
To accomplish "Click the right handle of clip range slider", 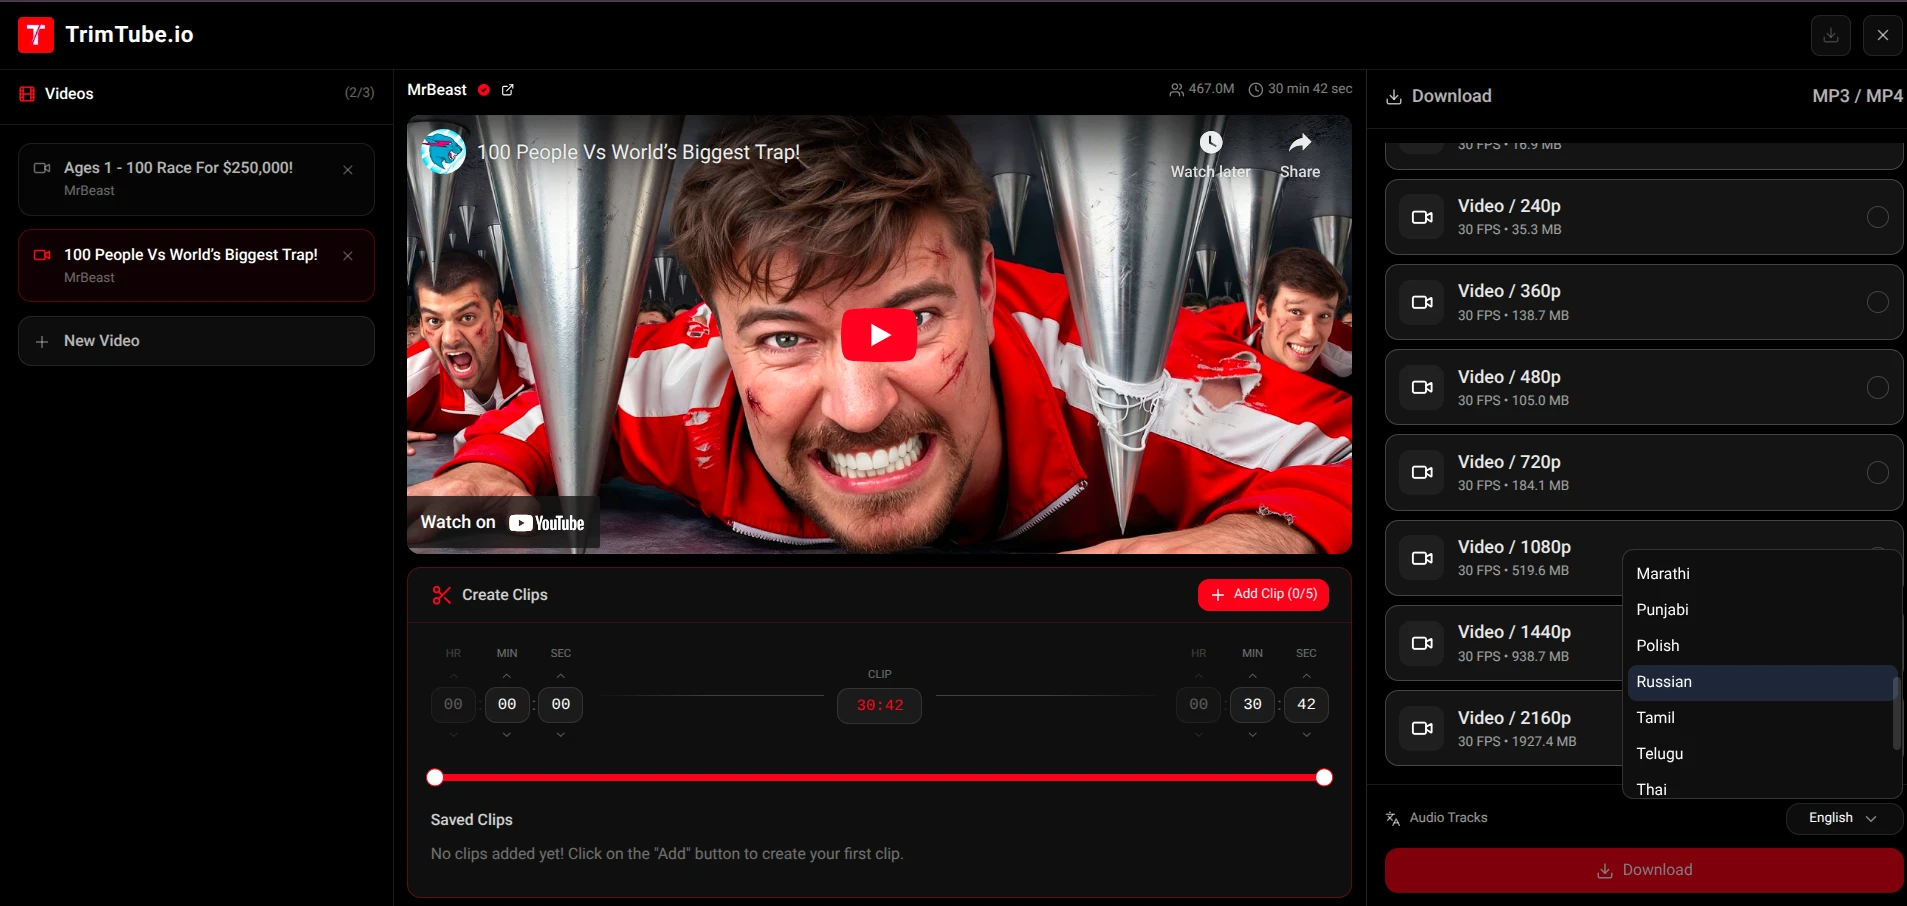I will [x=1324, y=778].
